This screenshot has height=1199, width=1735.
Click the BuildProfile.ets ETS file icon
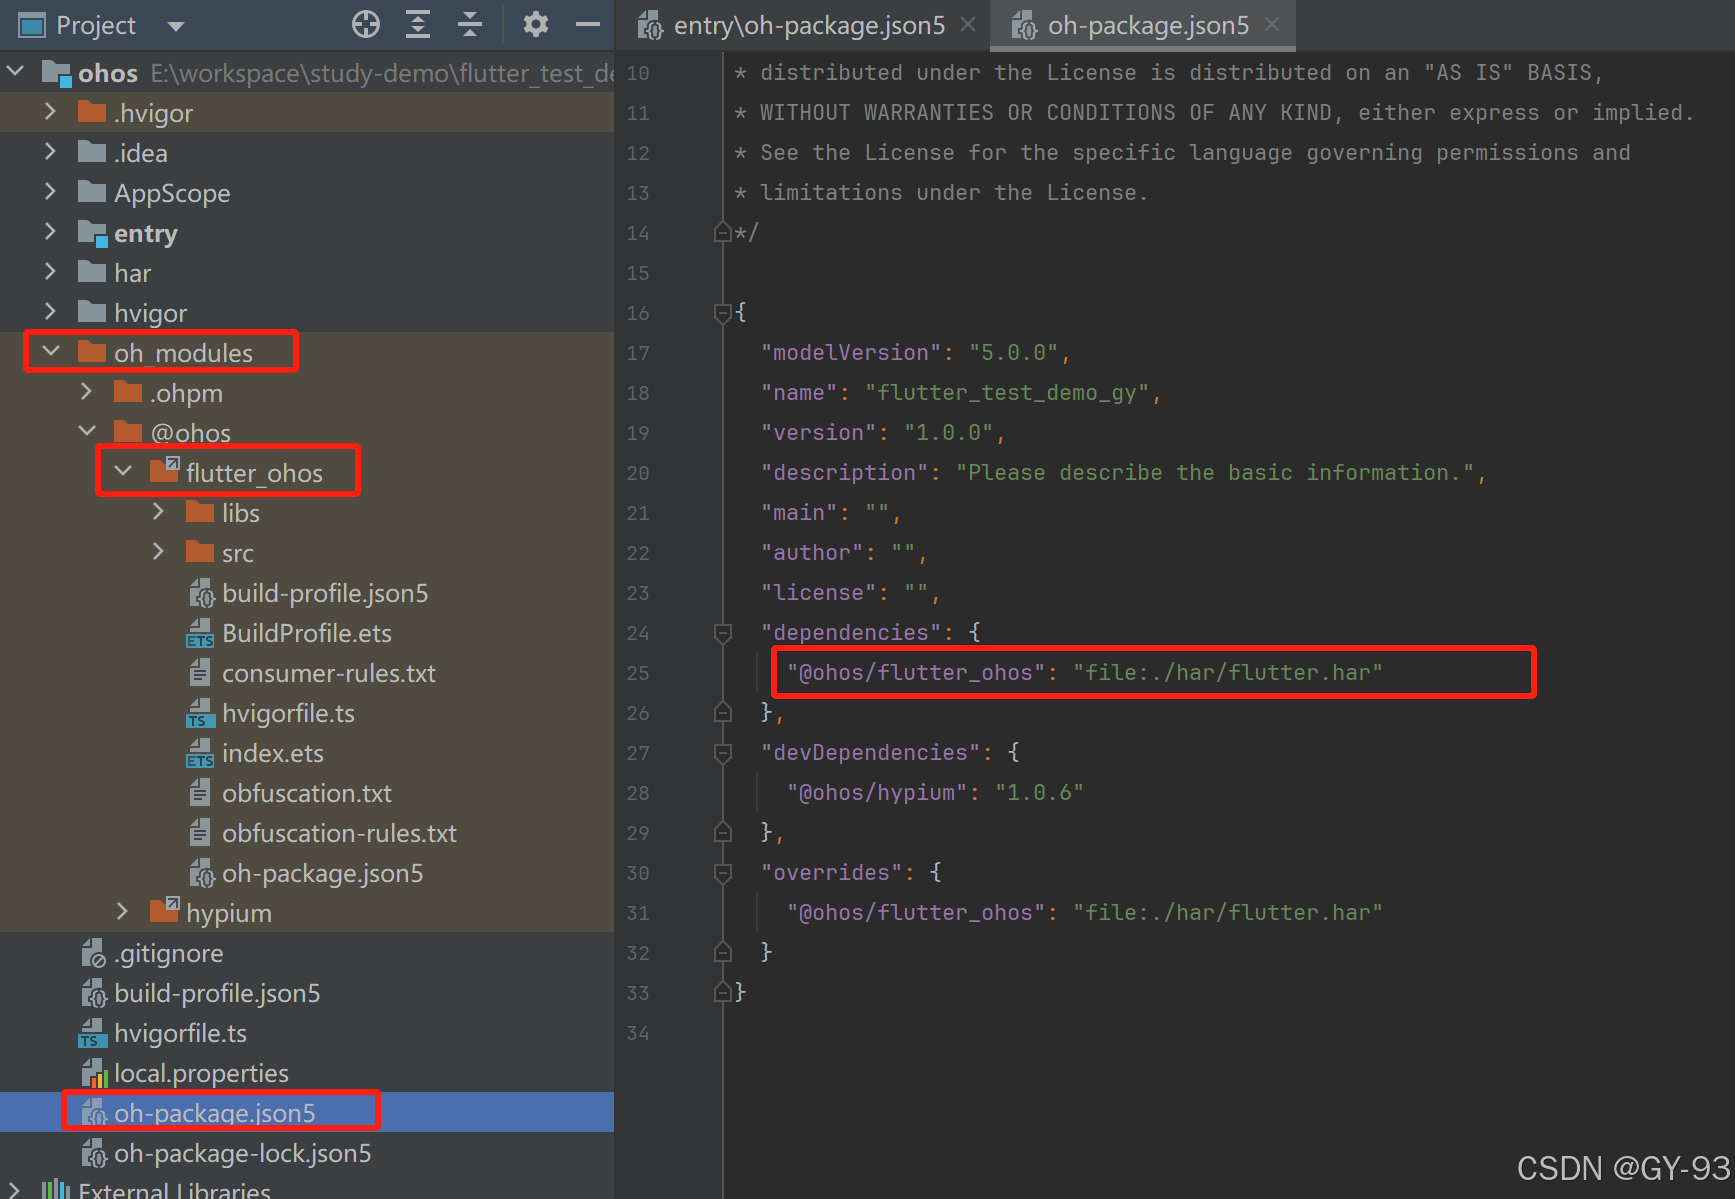point(200,633)
